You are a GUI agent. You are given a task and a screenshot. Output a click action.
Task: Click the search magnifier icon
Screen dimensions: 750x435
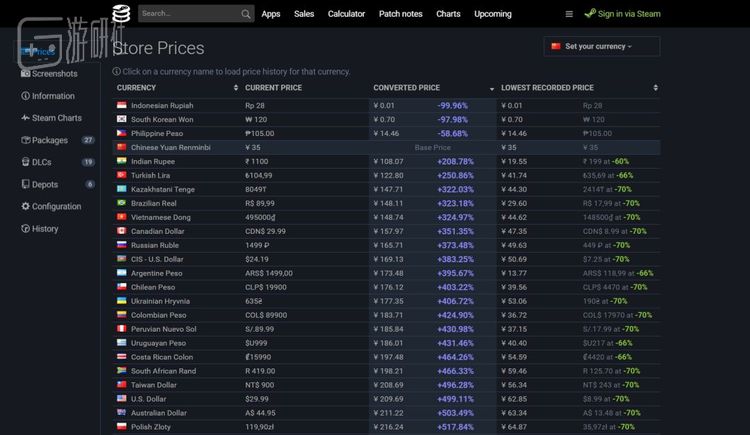246,14
